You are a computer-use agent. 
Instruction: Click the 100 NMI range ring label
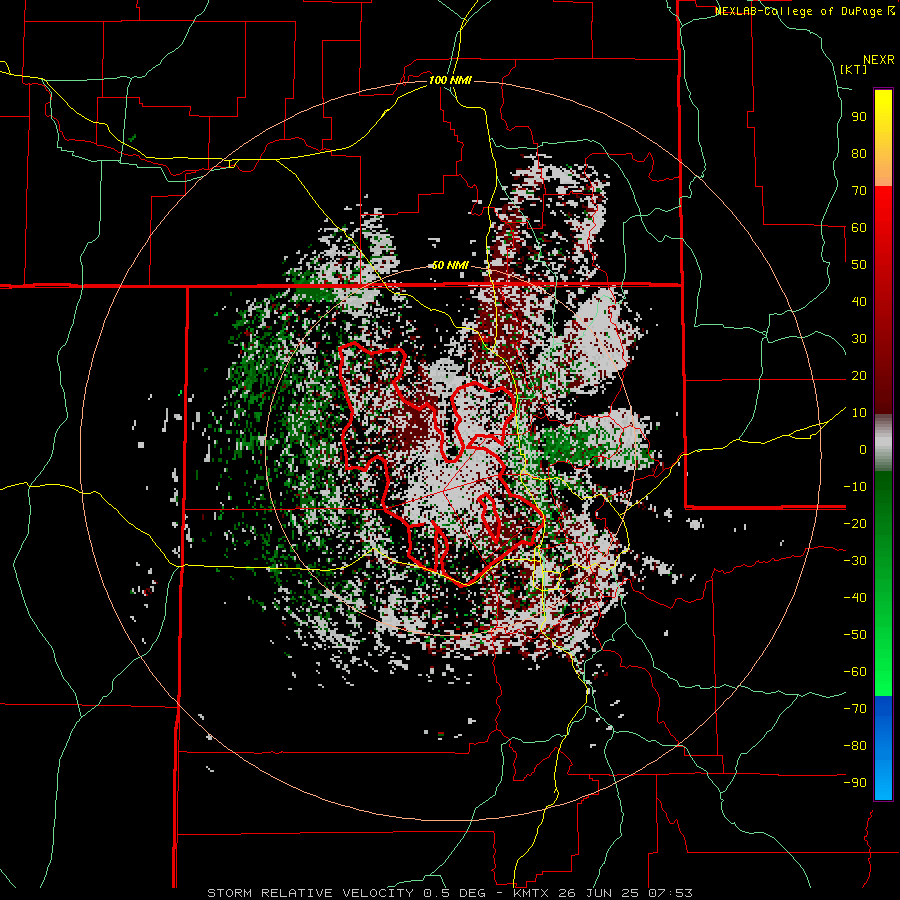pos(450,80)
